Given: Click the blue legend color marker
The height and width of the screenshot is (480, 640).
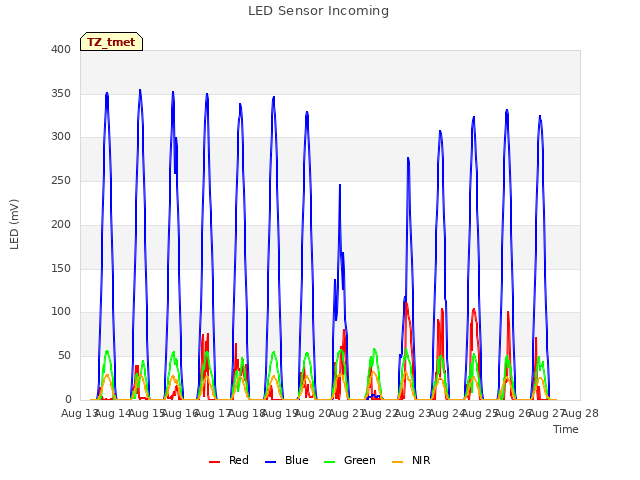Looking at the screenshot, I should [x=270, y=462].
